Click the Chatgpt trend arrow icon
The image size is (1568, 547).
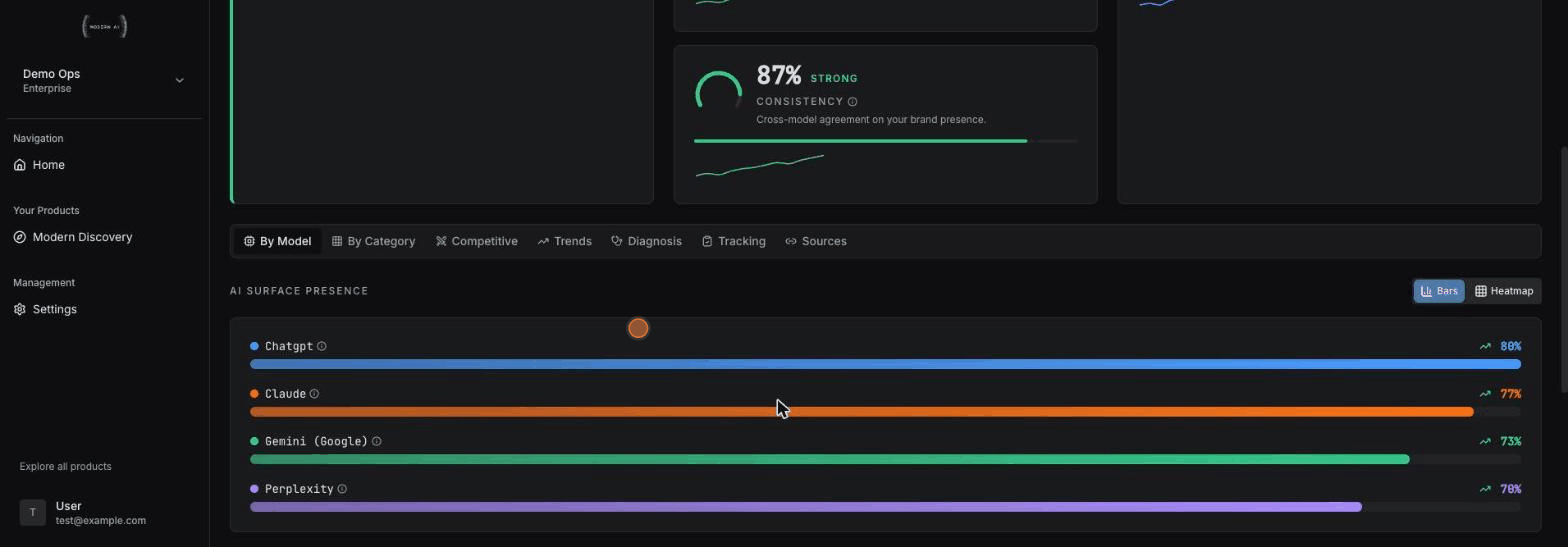click(x=1485, y=346)
